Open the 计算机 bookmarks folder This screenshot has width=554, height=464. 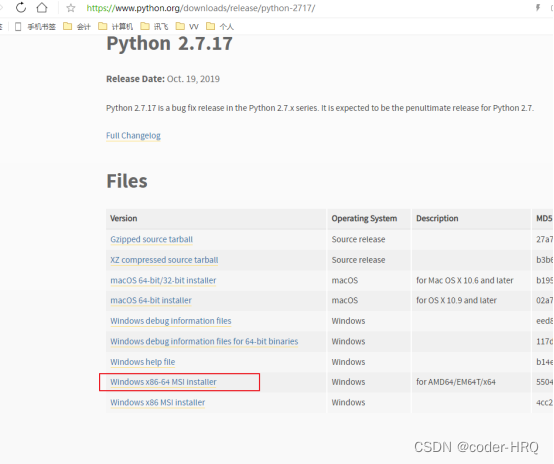point(115,27)
